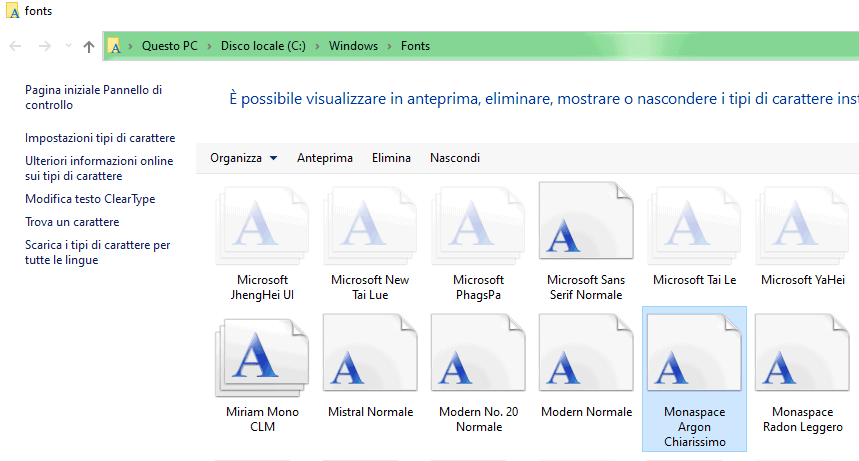
Task: Click the Miriam Mono CLM label text
Action: [x=262, y=419]
